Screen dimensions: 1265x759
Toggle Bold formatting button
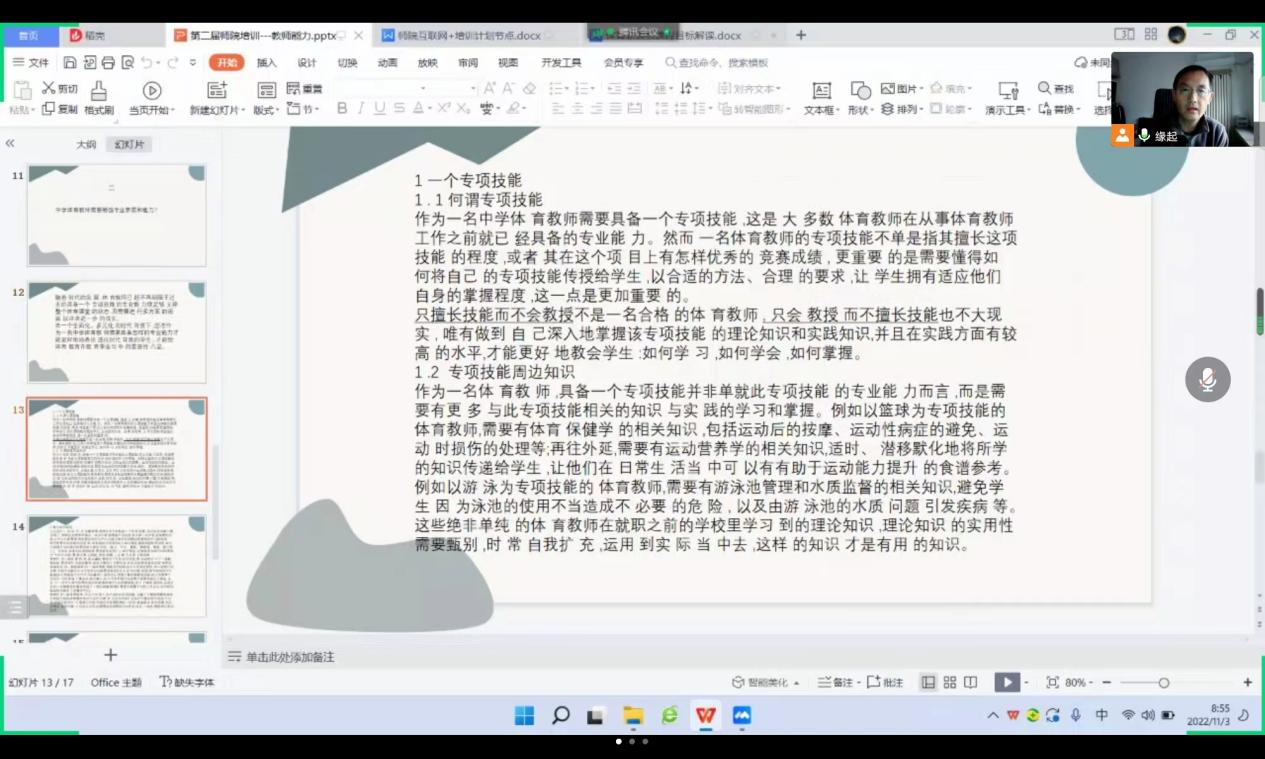342,109
